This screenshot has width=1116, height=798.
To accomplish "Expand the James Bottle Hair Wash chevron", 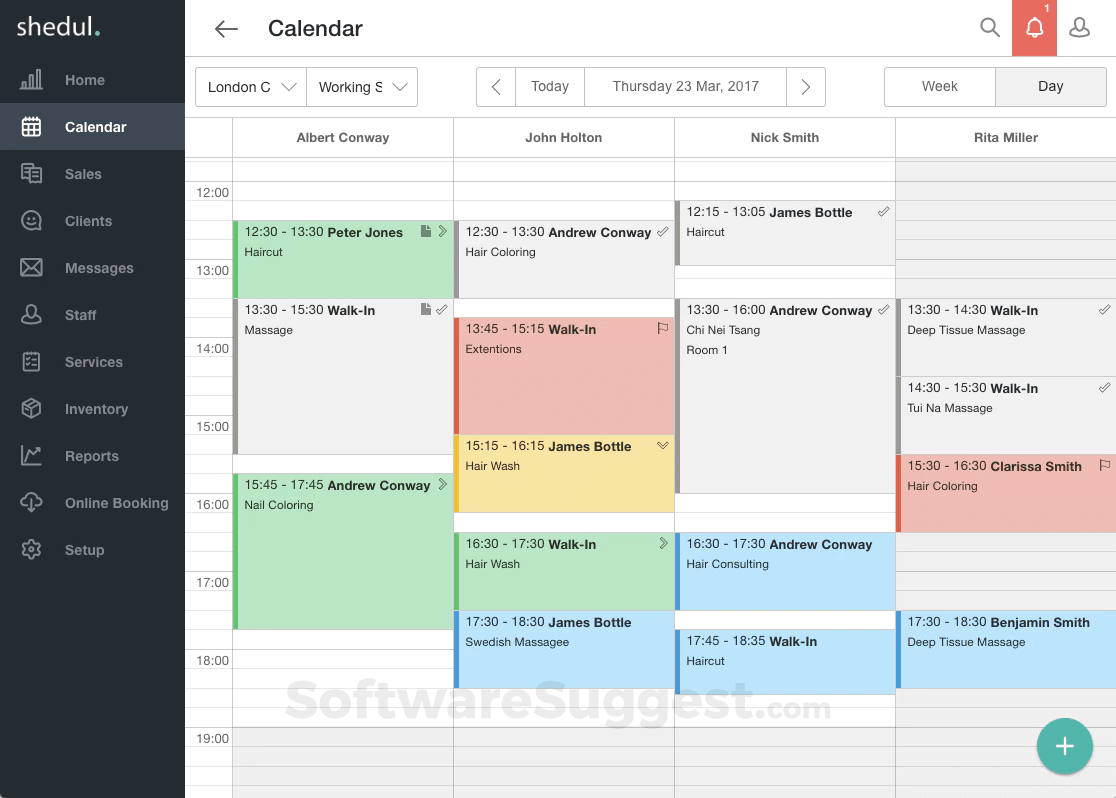I will click(x=662, y=446).
